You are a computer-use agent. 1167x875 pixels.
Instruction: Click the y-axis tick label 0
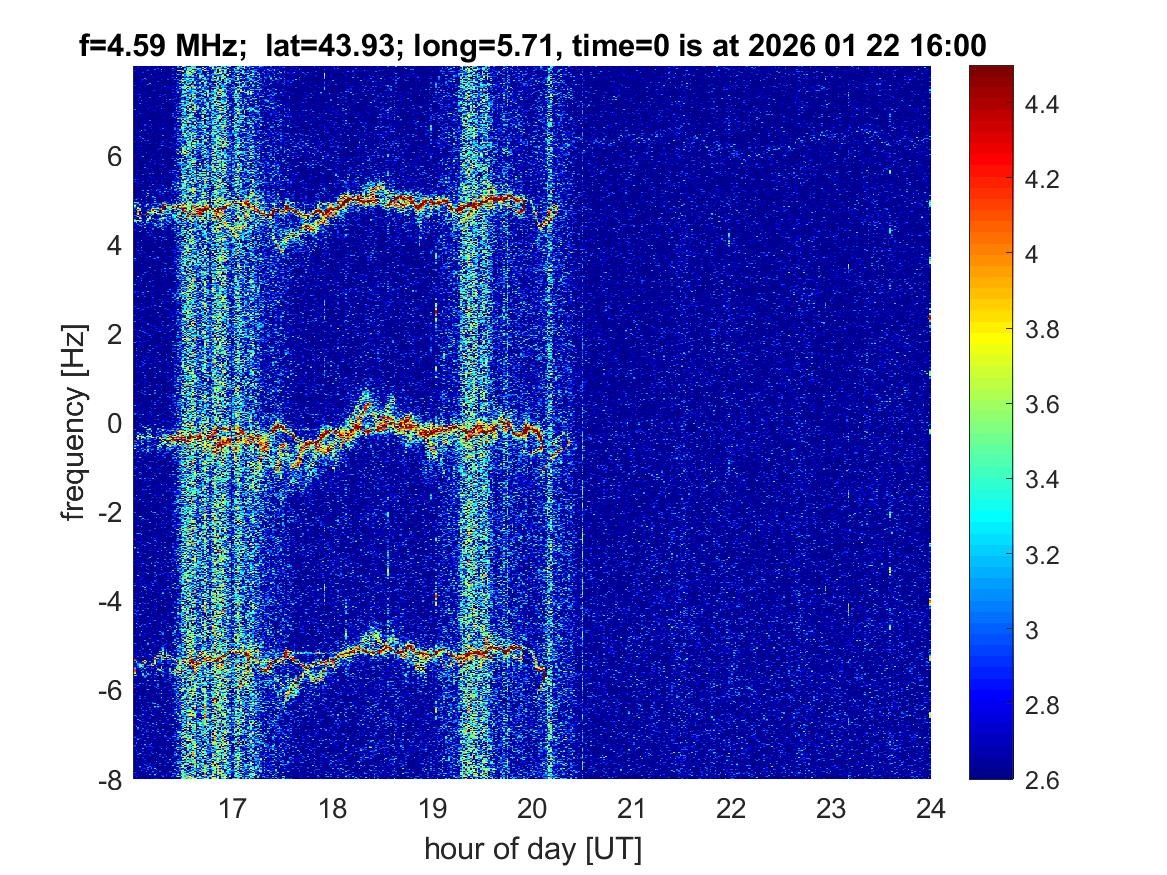coord(115,424)
